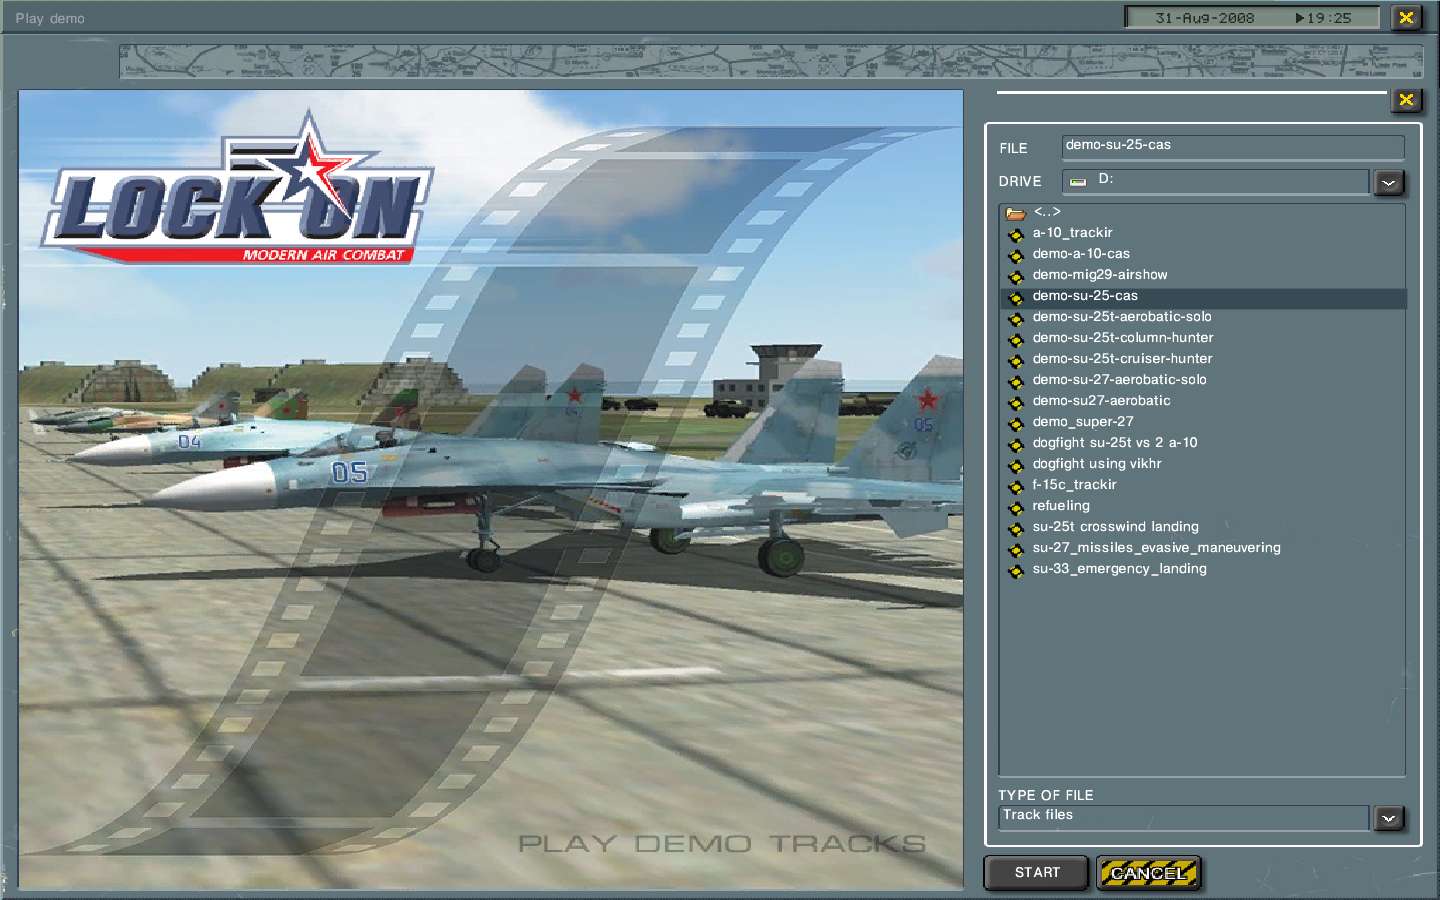Click the parent folder icon
Viewport: 1440px width, 900px height.
1016,213
